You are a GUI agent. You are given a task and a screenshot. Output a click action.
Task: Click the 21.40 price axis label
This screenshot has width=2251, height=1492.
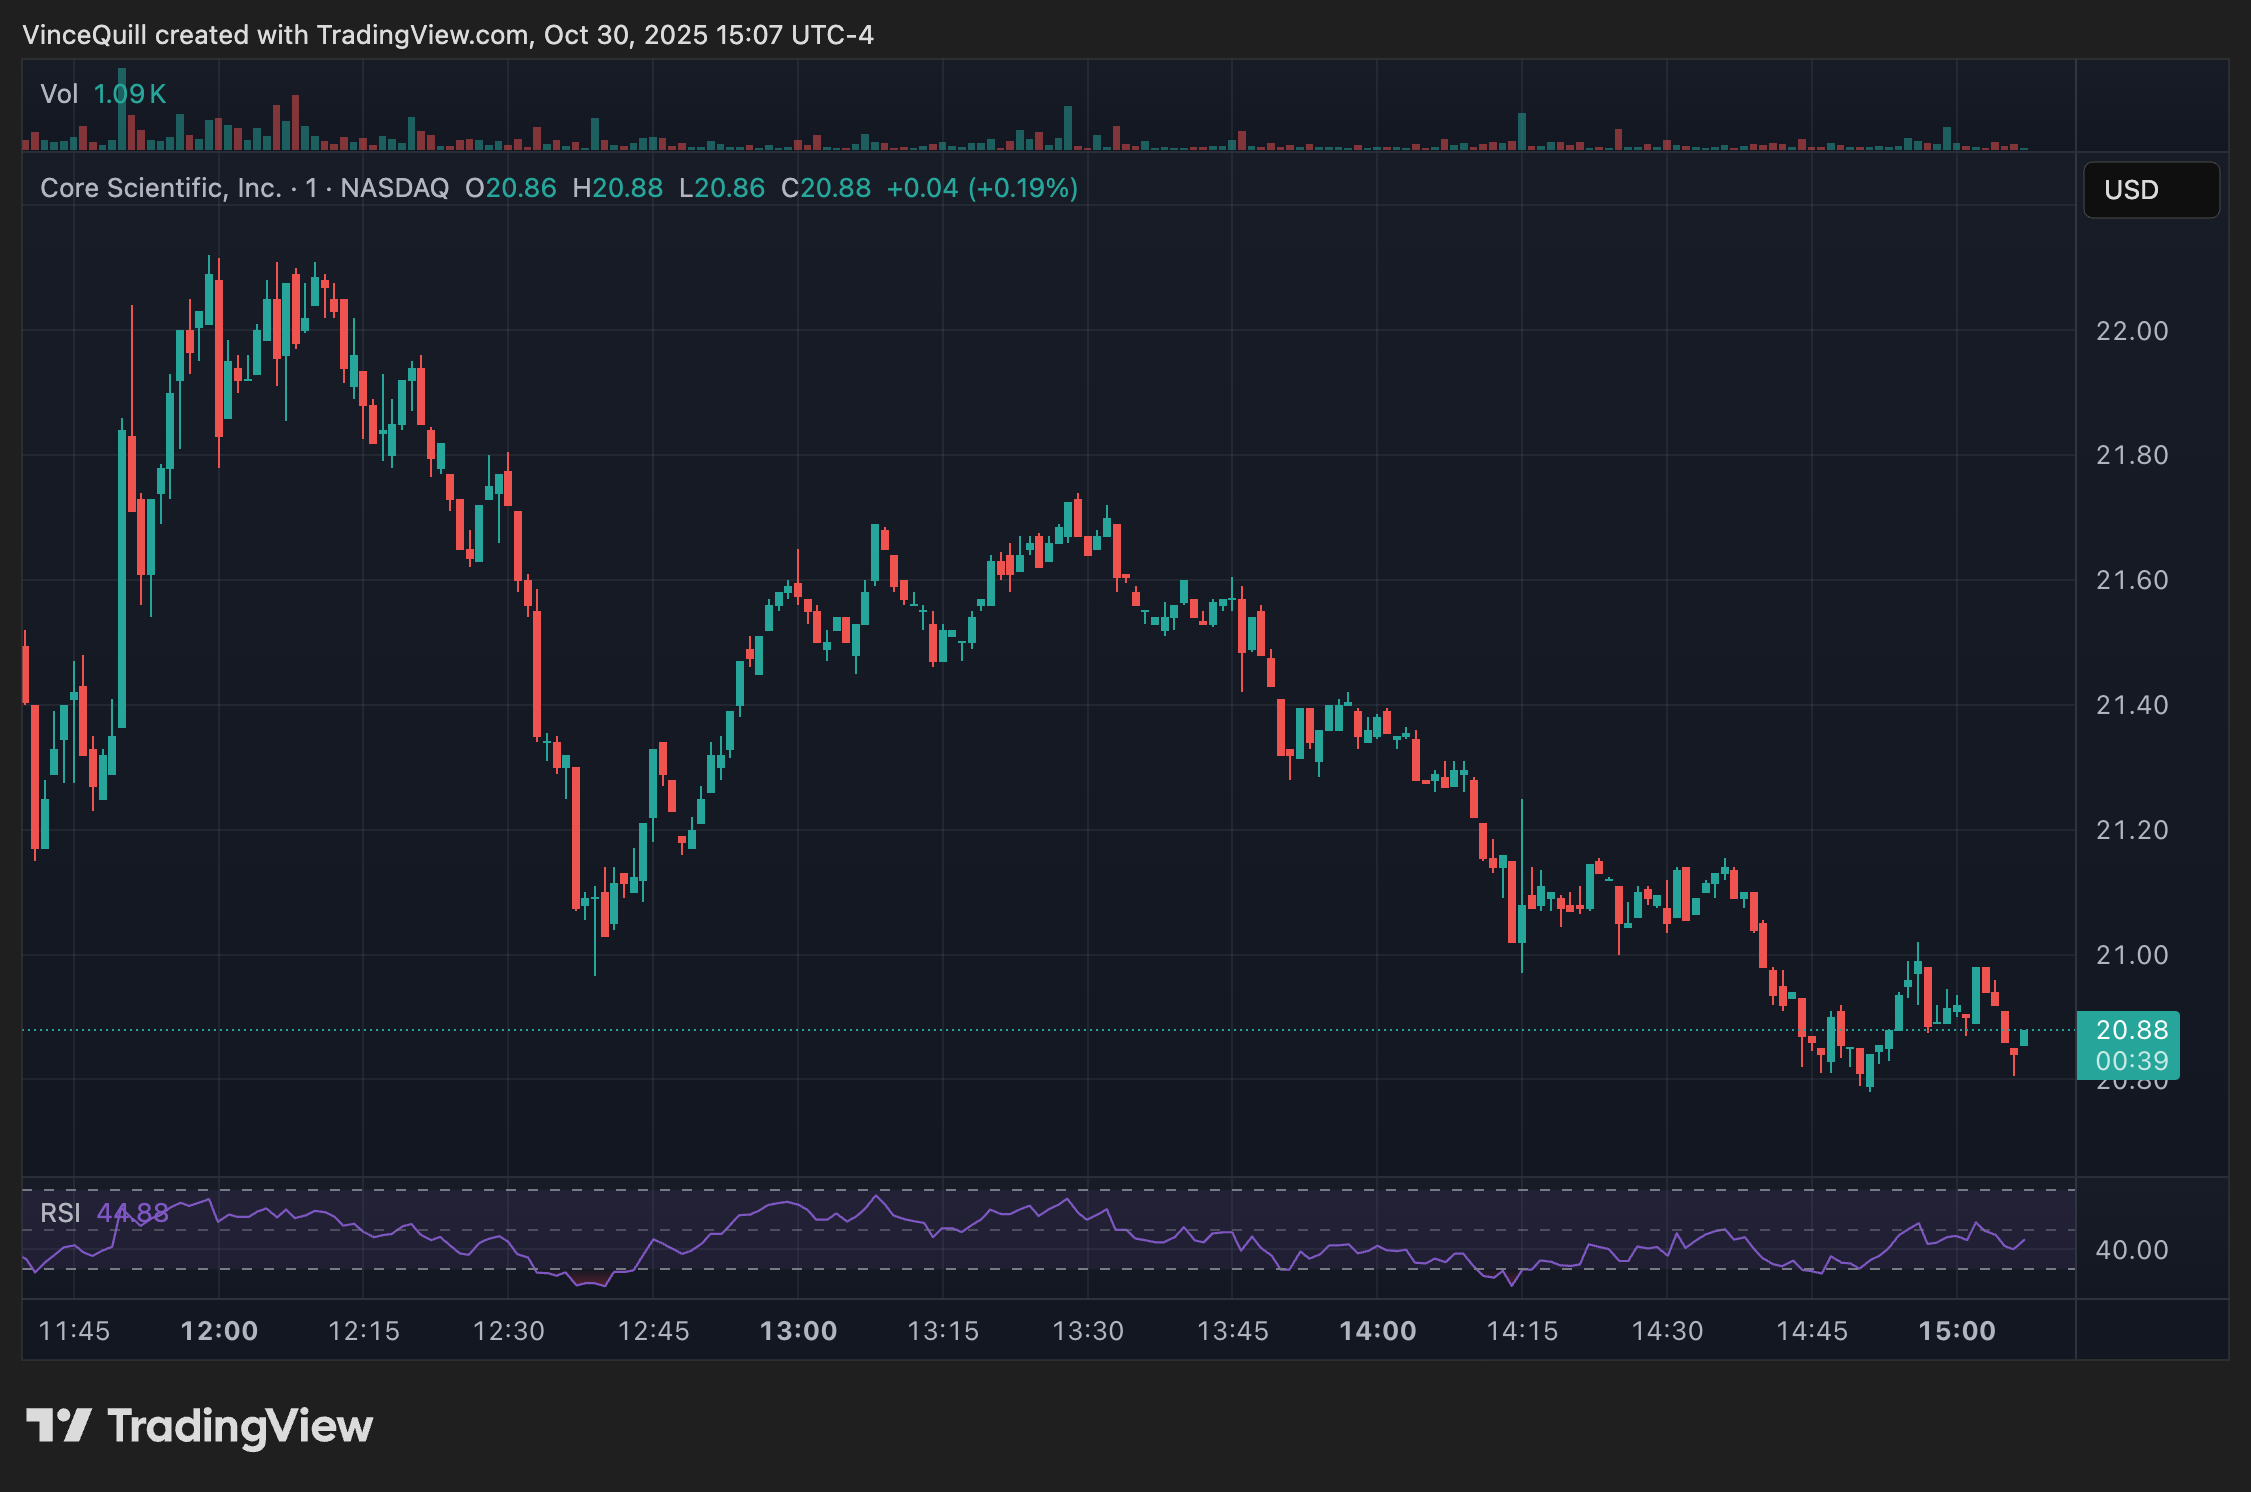[2131, 705]
